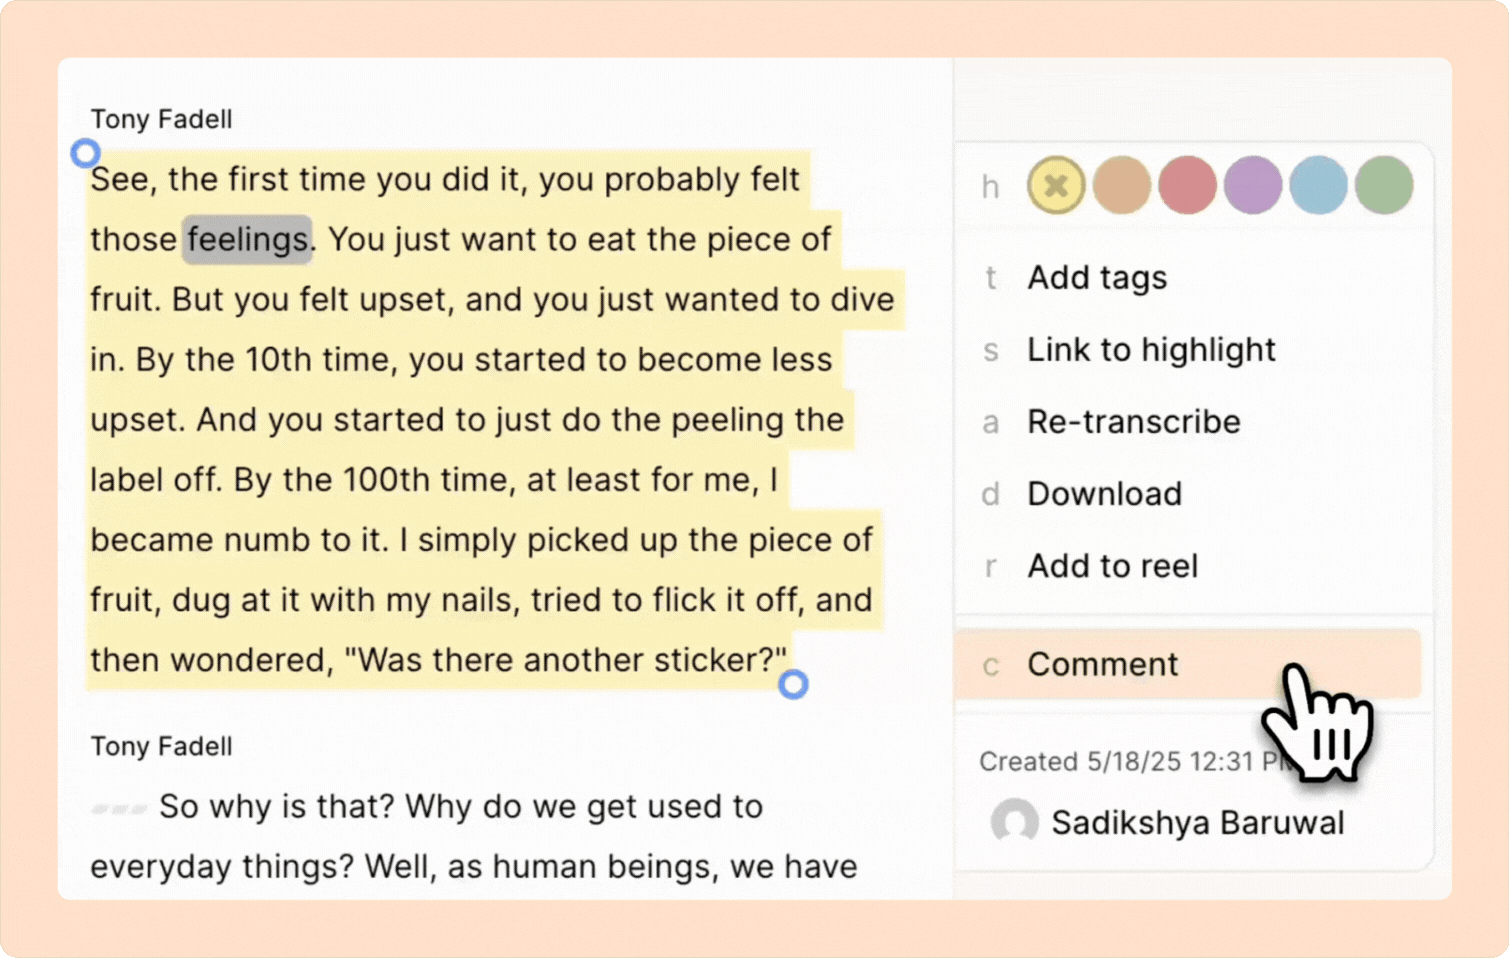The width and height of the screenshot is (1511, 958).
Task: Open Add tags menu option
Action: click(x=1097, y=278)
